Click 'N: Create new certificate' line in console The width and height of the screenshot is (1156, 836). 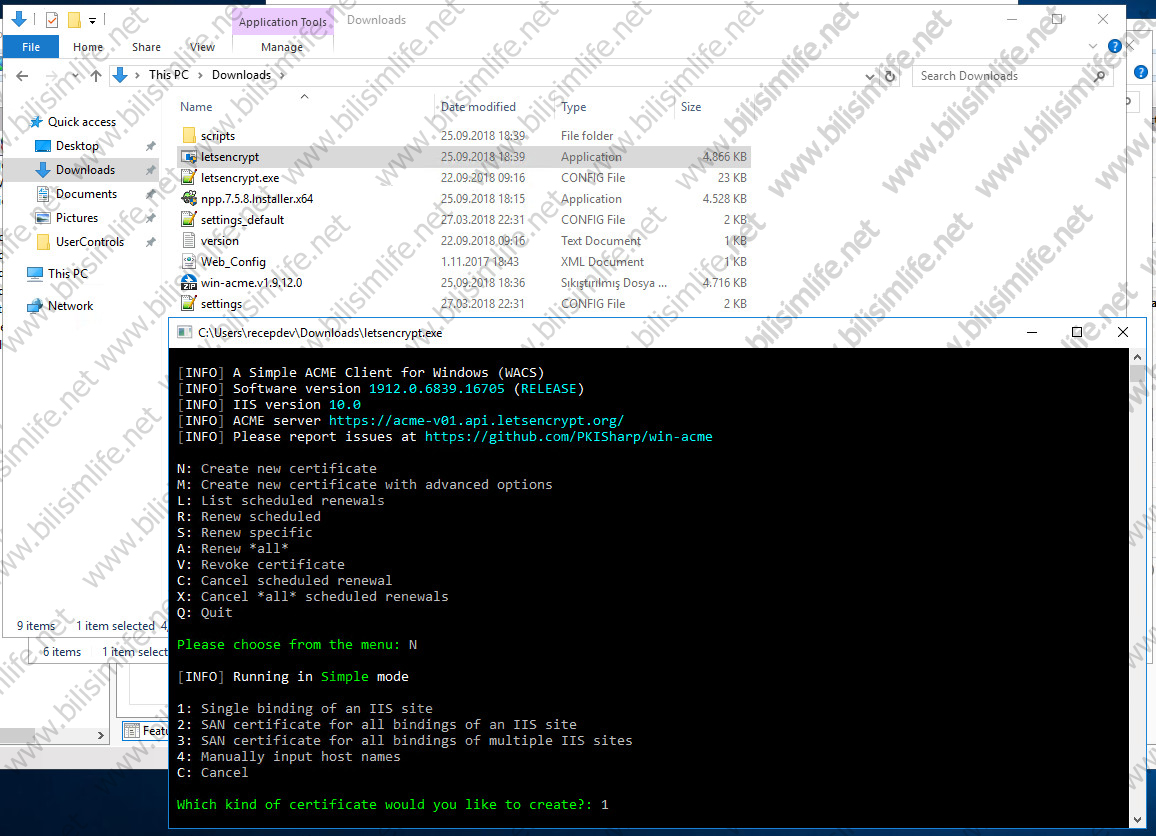pos(276,469)
